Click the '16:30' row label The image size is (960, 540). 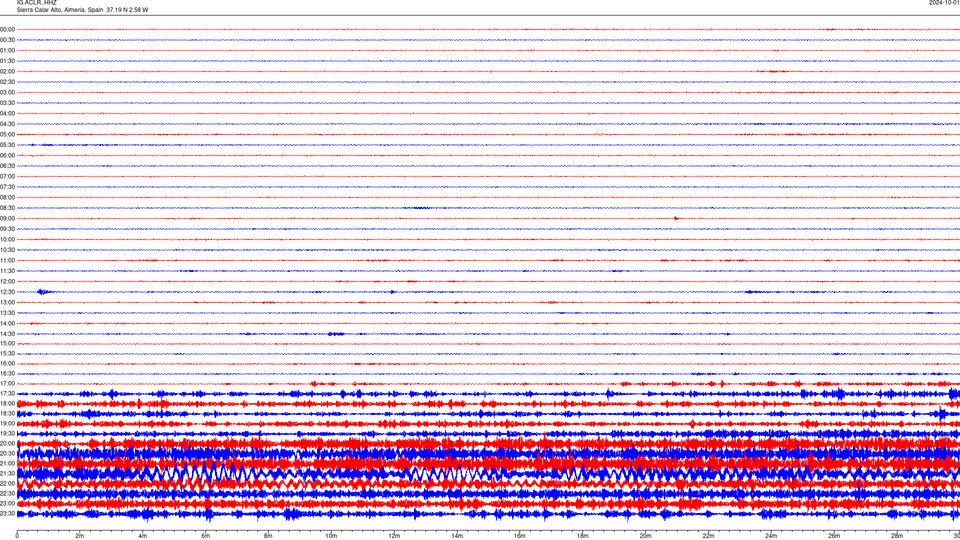(x=7, y=373)
